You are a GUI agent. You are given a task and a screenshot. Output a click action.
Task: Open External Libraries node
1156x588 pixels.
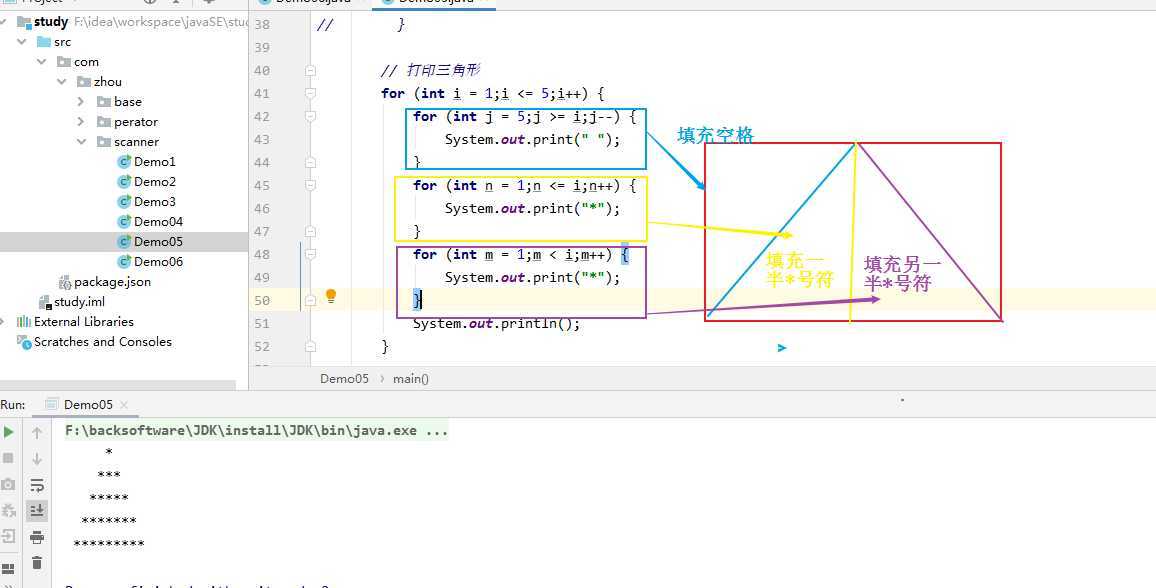[84, 321]
